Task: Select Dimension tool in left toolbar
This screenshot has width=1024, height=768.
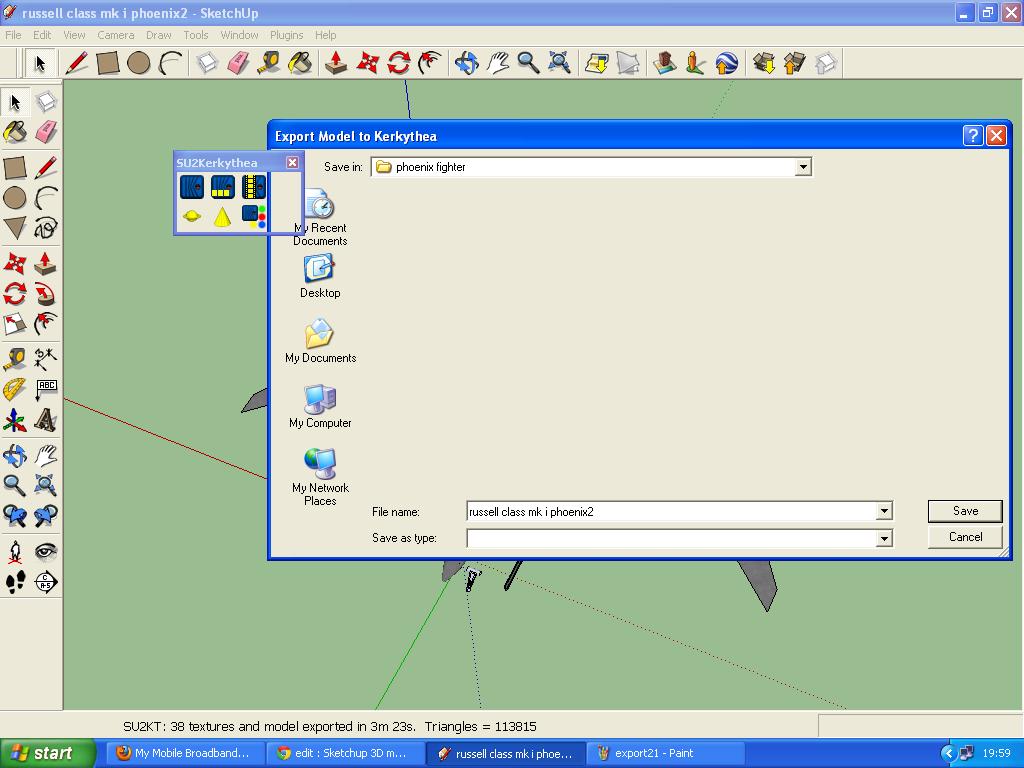Action: [46, 359]
